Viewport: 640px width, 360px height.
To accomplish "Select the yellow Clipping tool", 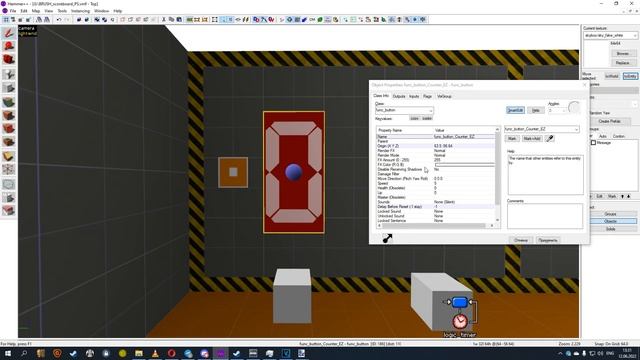I will [x=9, y=156].
